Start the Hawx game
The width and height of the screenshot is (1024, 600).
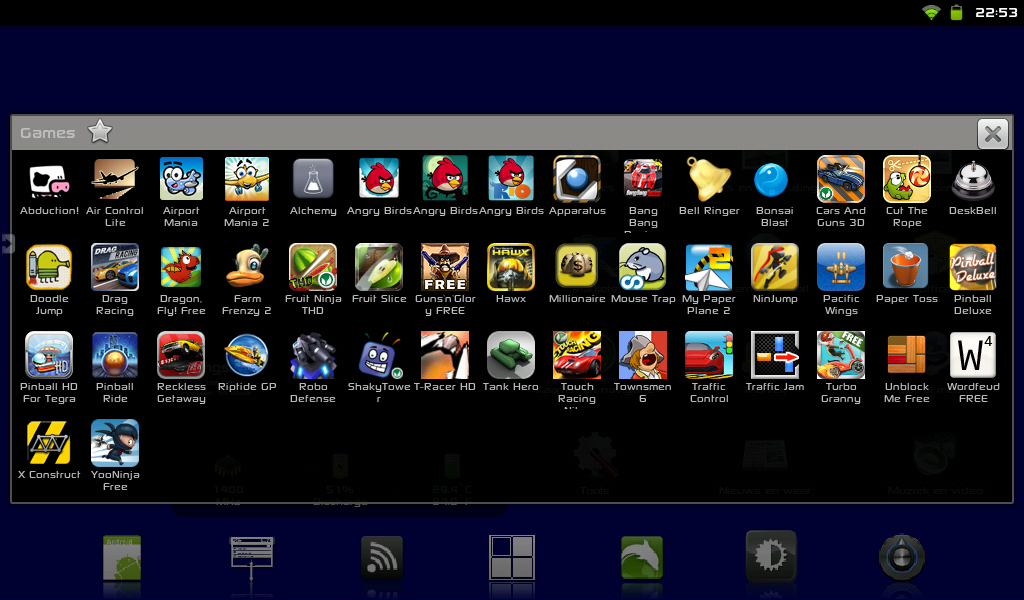511,267
